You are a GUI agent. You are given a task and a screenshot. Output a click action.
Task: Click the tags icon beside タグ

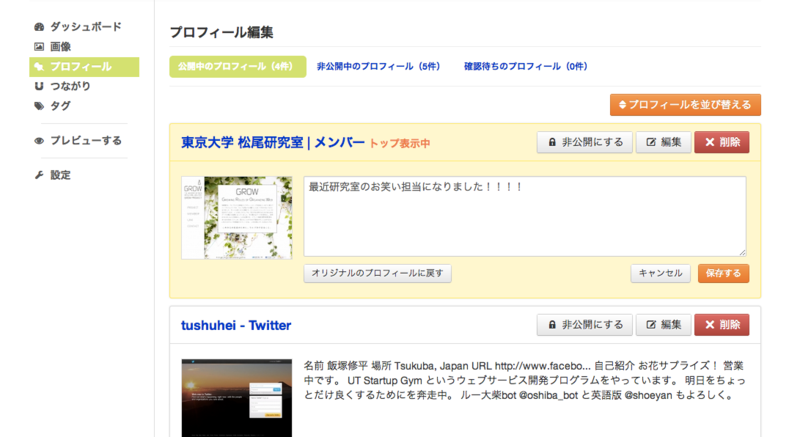[x=39, y=106]
